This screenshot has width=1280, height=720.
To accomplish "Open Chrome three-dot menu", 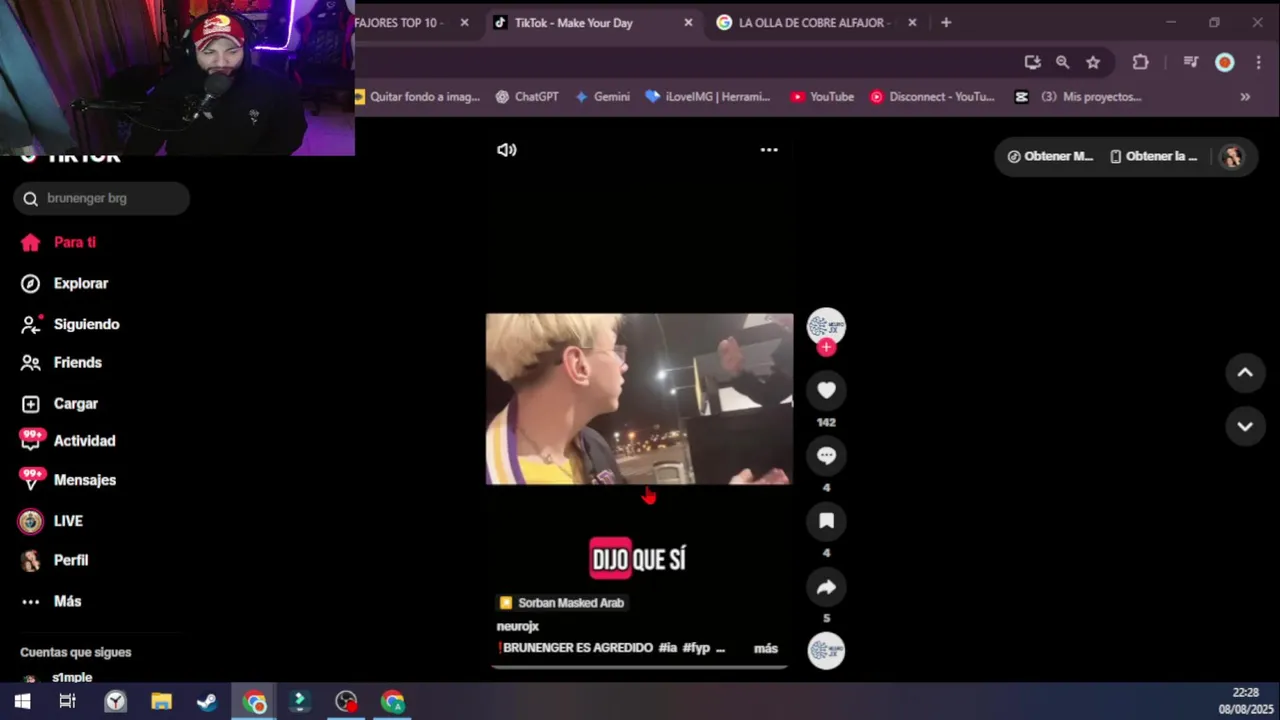I will coord(1258,62).
